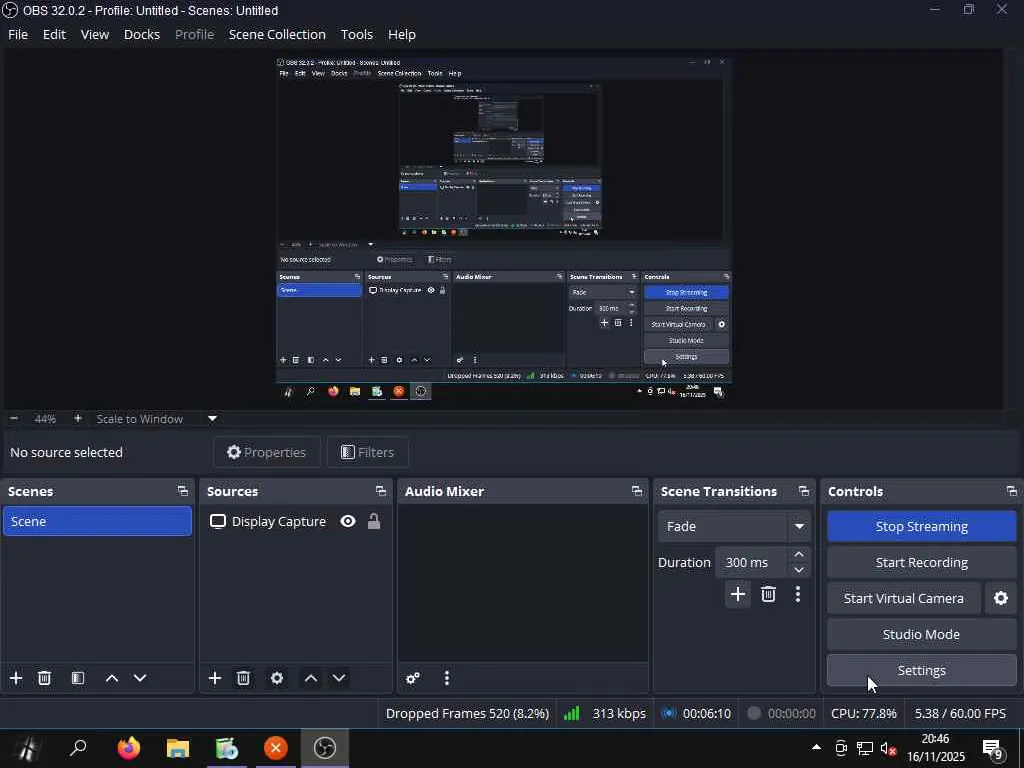Enable Studio Mode

tap(921, 634)
